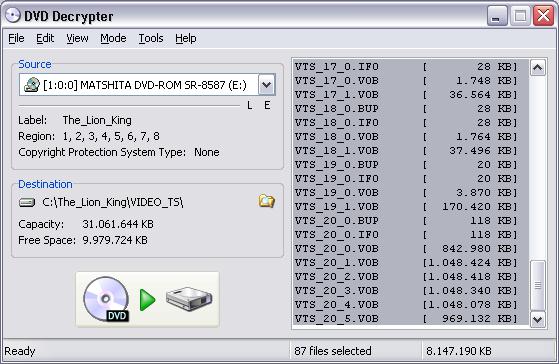Select file VTS_20_1.VOB
The image size is (559, 364).
click(x=411, y=263)
